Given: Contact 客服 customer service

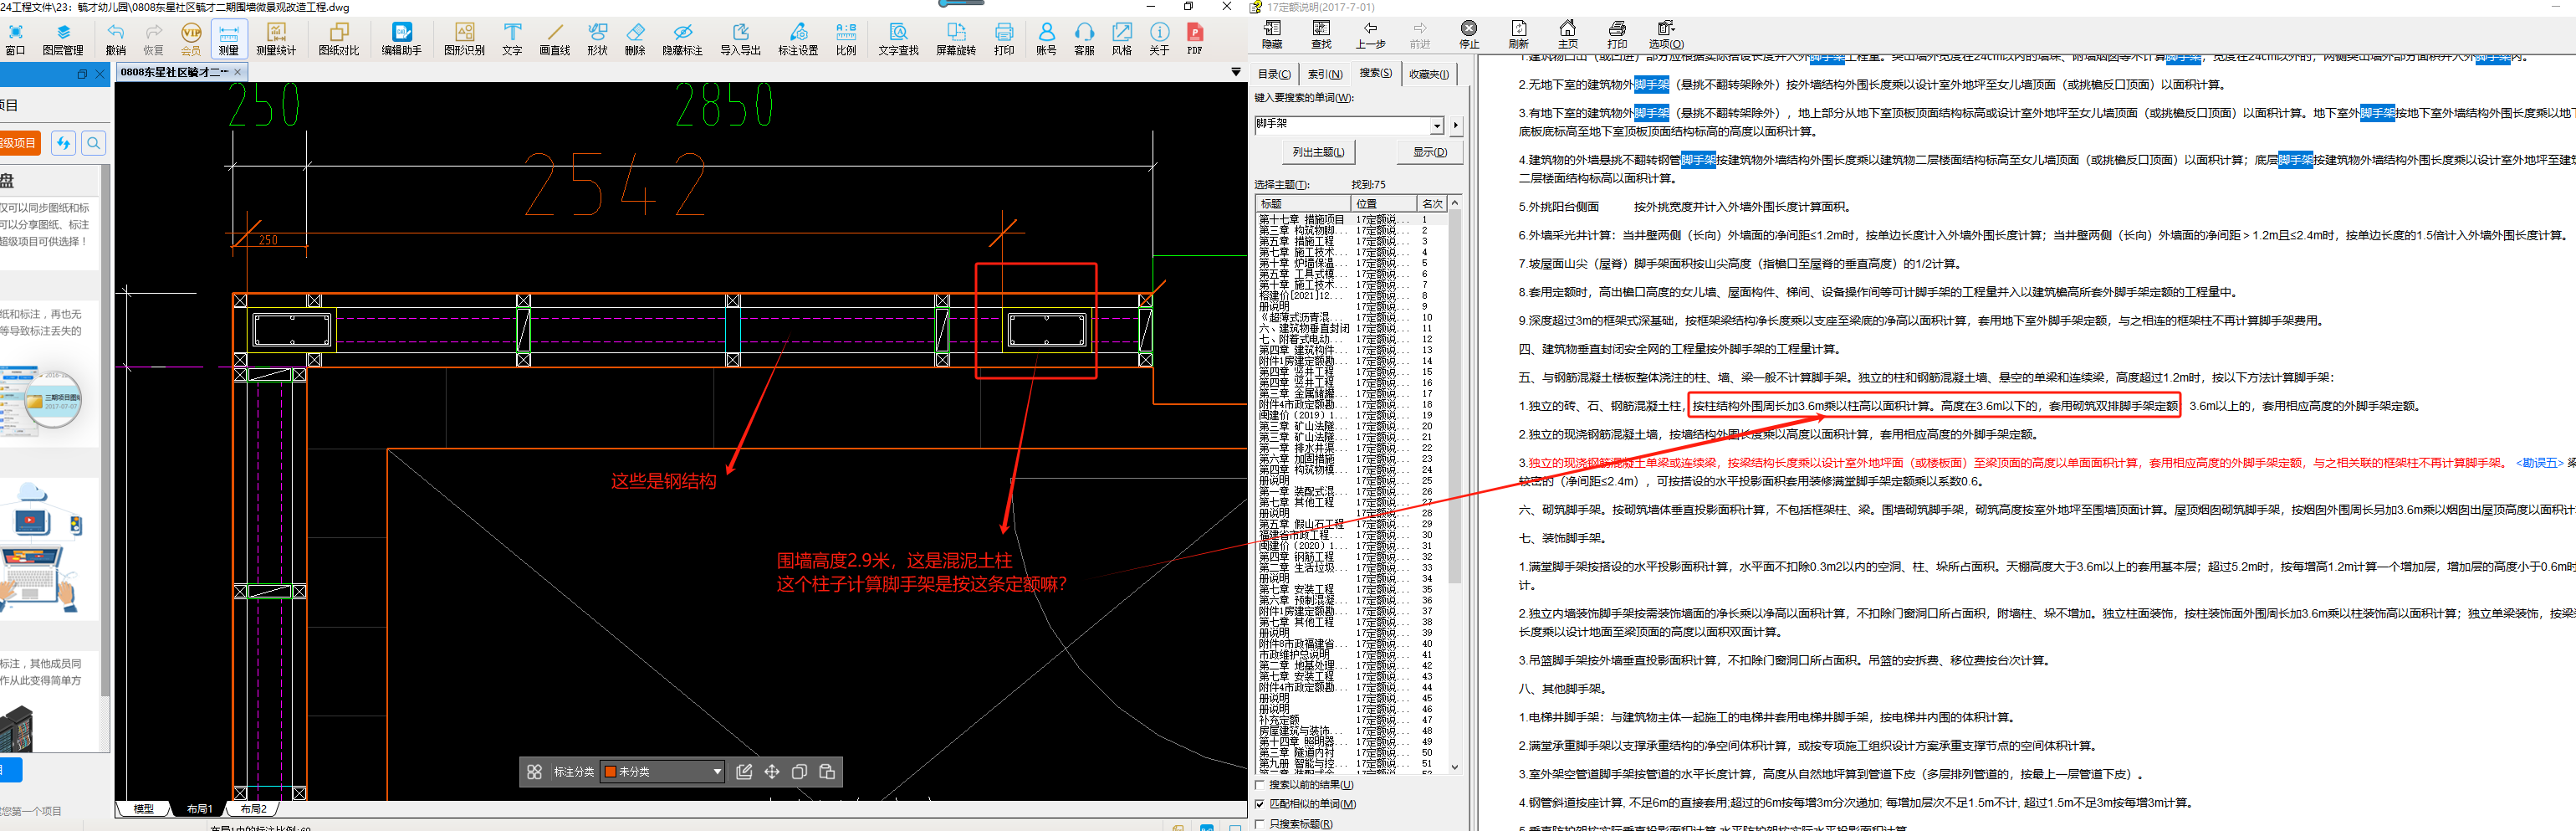Looking at the screenshot, I should 1084,39.
